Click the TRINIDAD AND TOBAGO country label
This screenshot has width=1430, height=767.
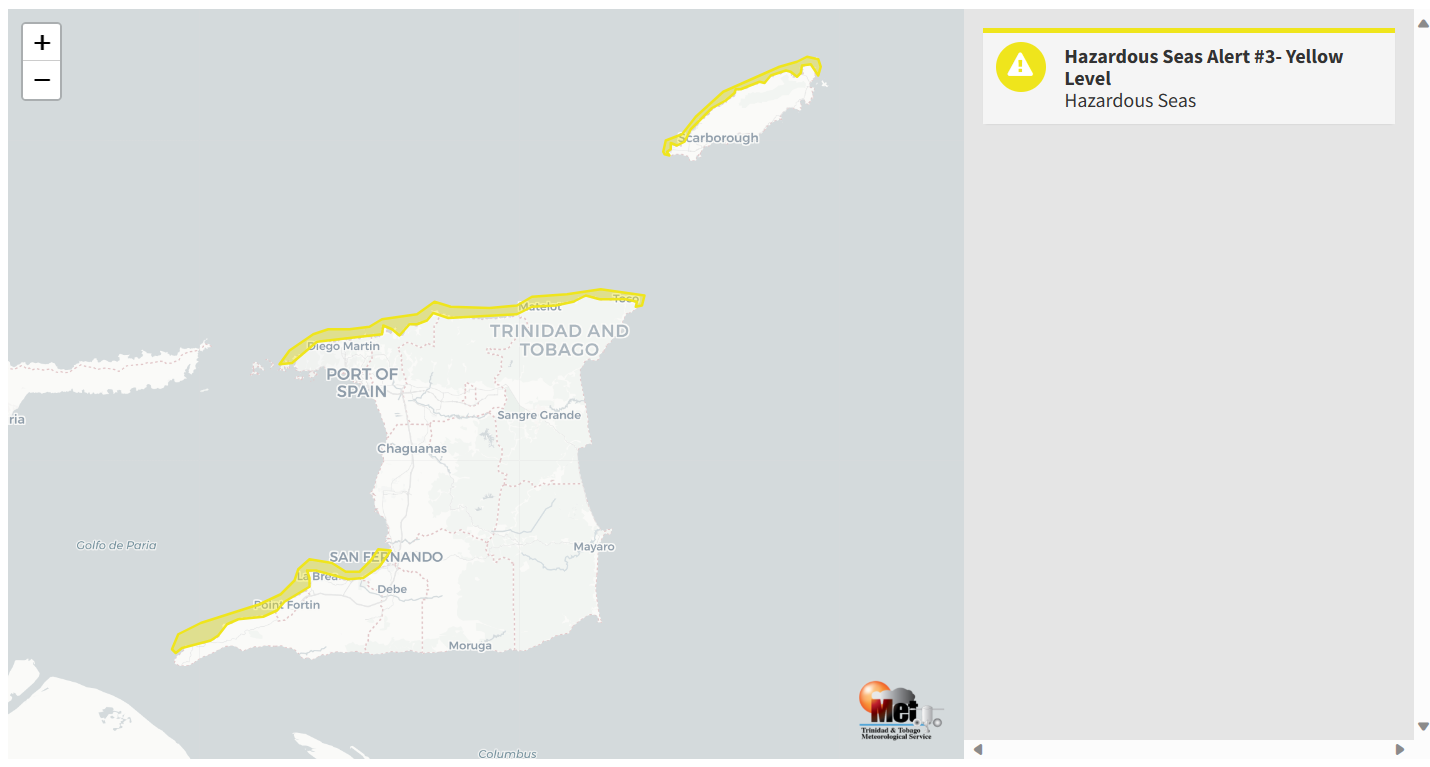559,340
